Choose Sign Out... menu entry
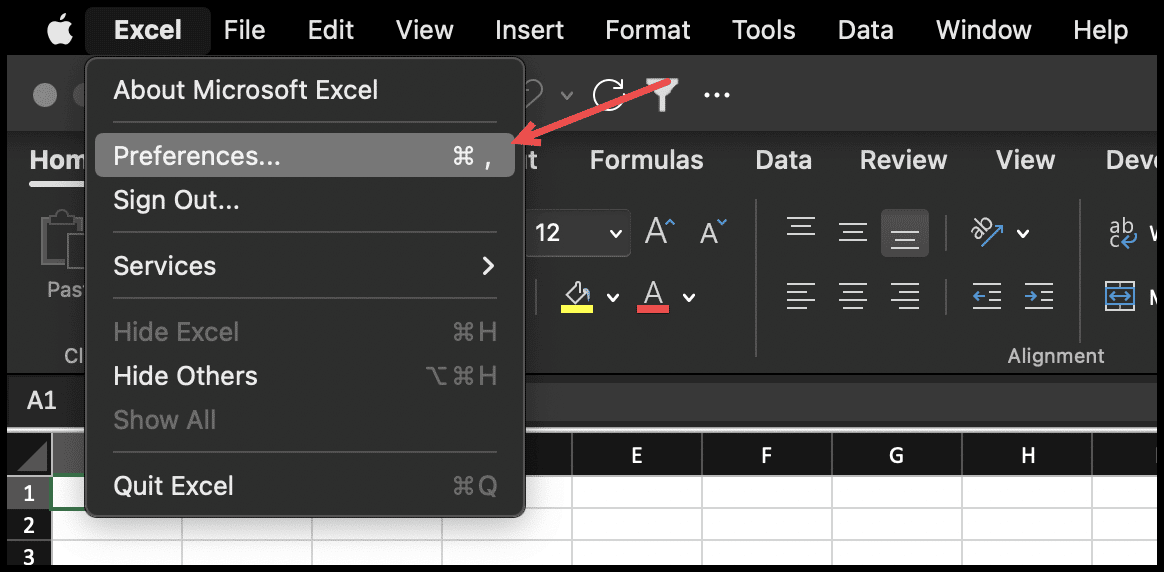 [x=304, y=200]
